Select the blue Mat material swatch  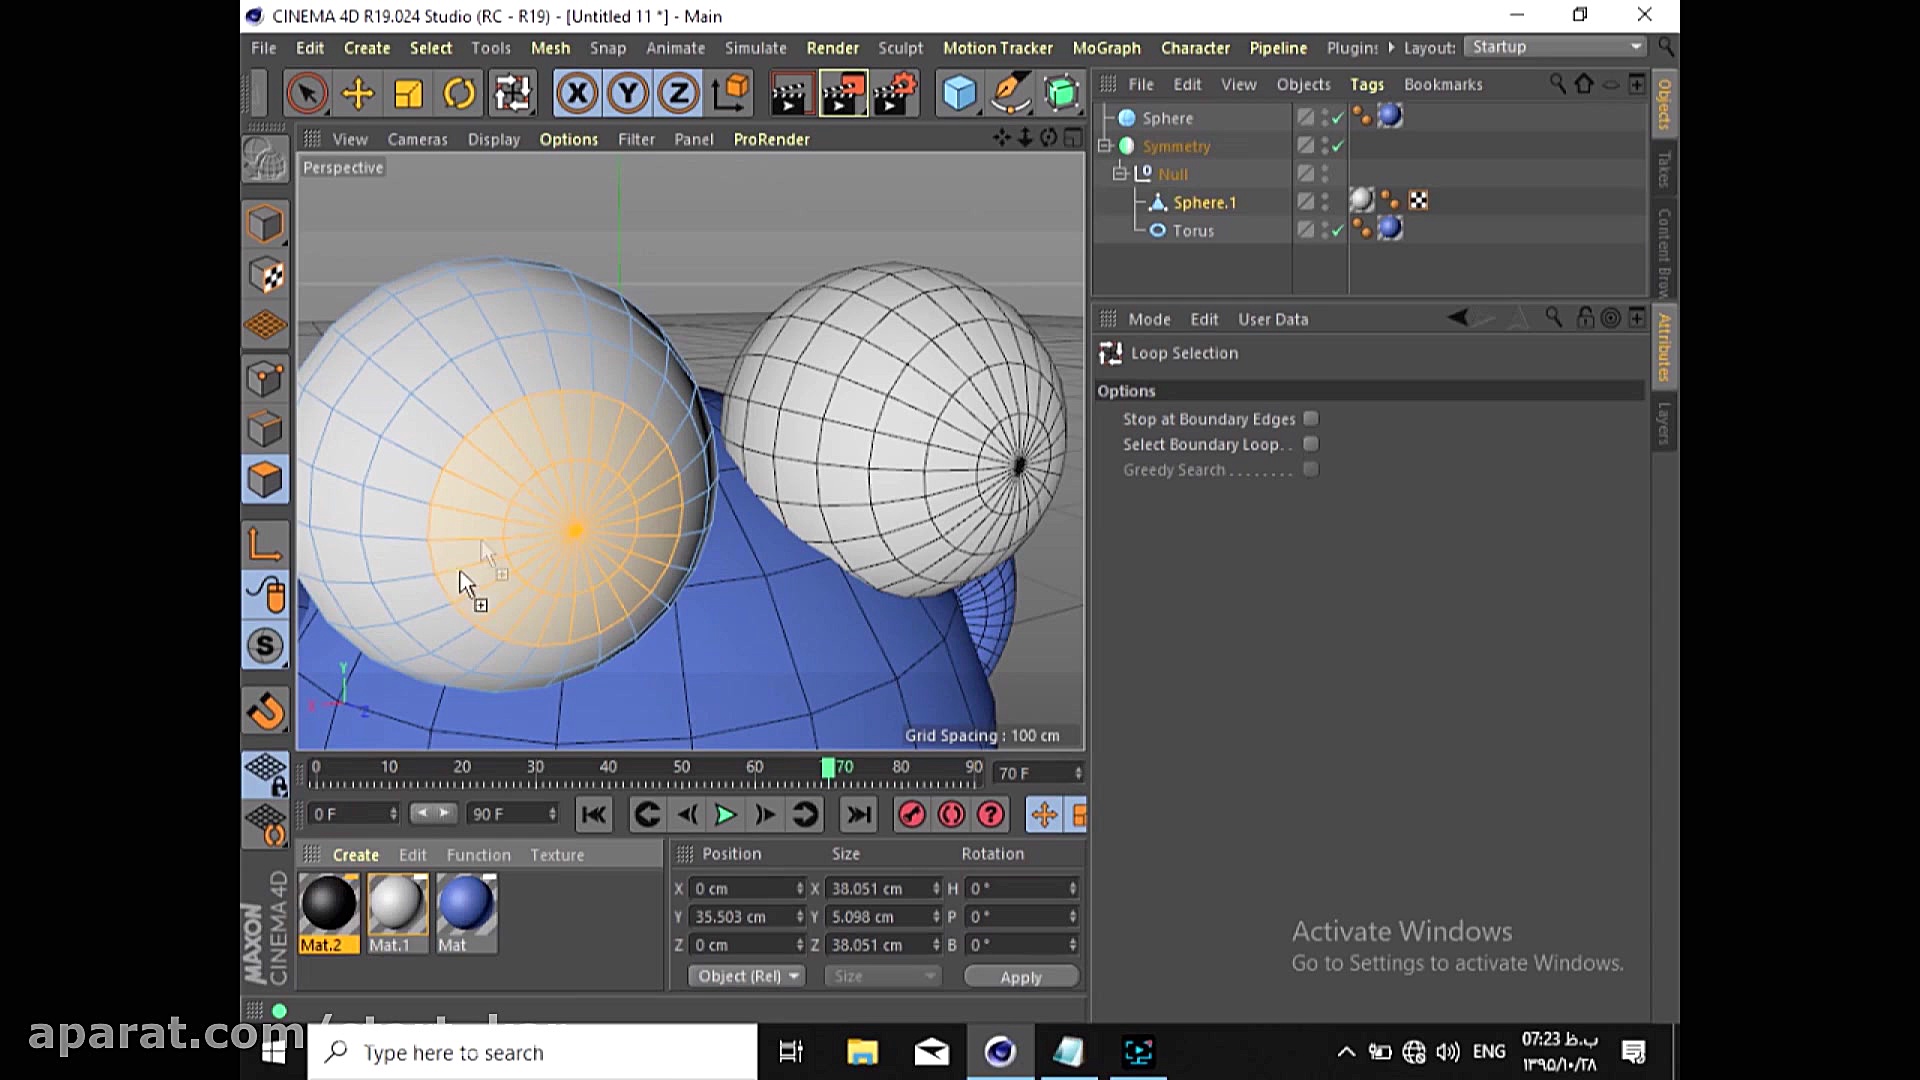[465, 905]
